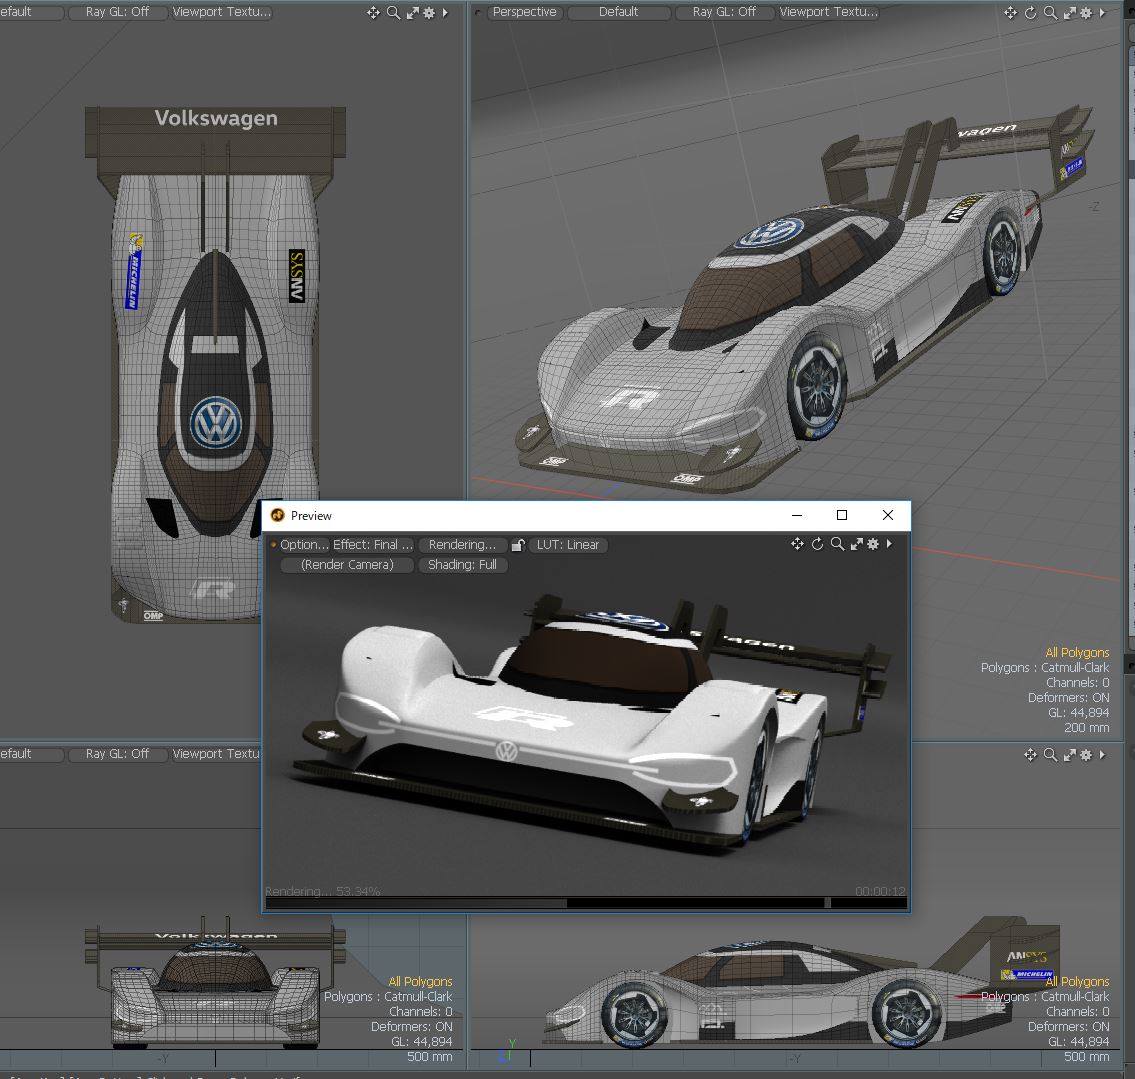Open the Perspective viewport arrow menu
1135x1079 pixels.
tap(1102, 12)
